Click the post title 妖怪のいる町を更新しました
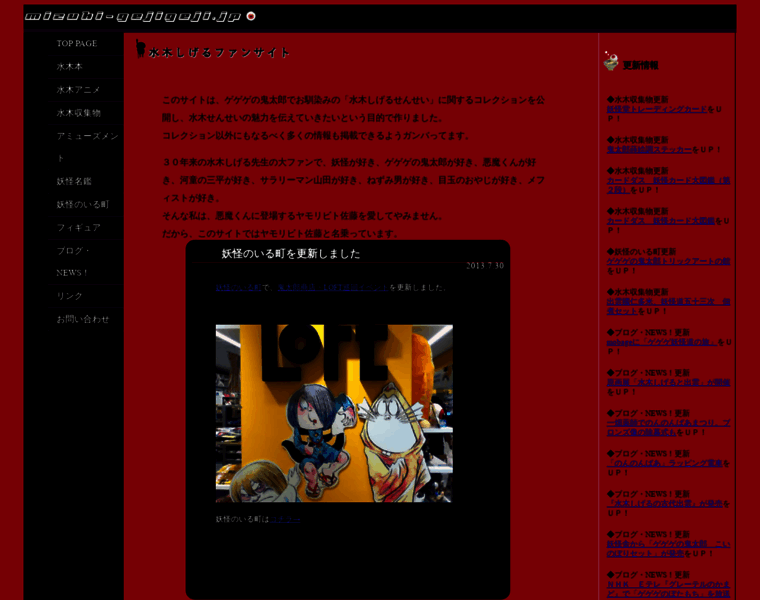Image resolution: width=760 pixels, height=600 pixels. coord(291,253)
